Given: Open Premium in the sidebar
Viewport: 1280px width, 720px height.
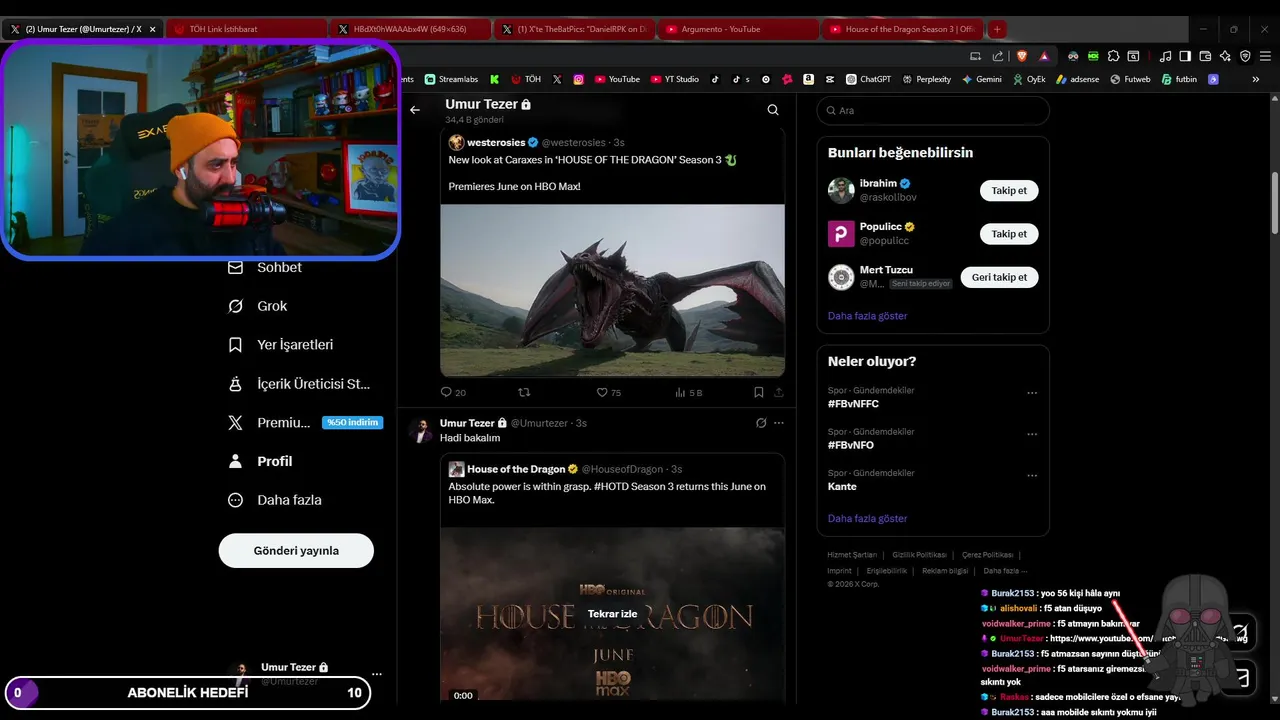Looking at the screenshot, I should coord(305,423).
